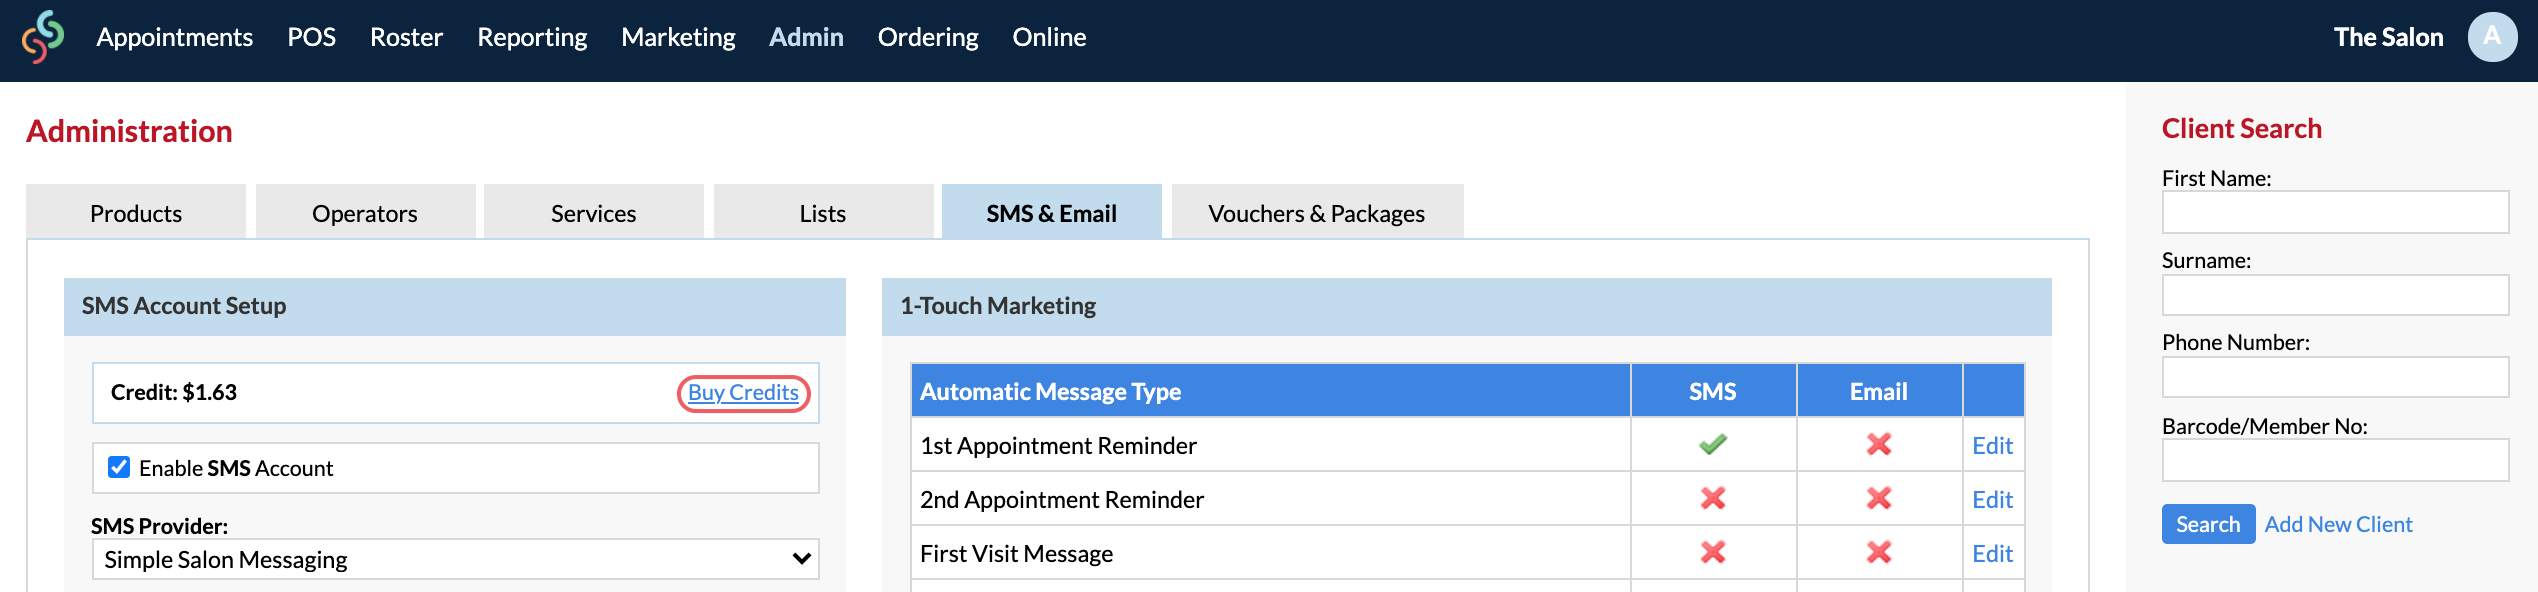The width and height of the screenshot is (2538, 592).
Task: Open the Marketing menu item
Action: point(678,37)
